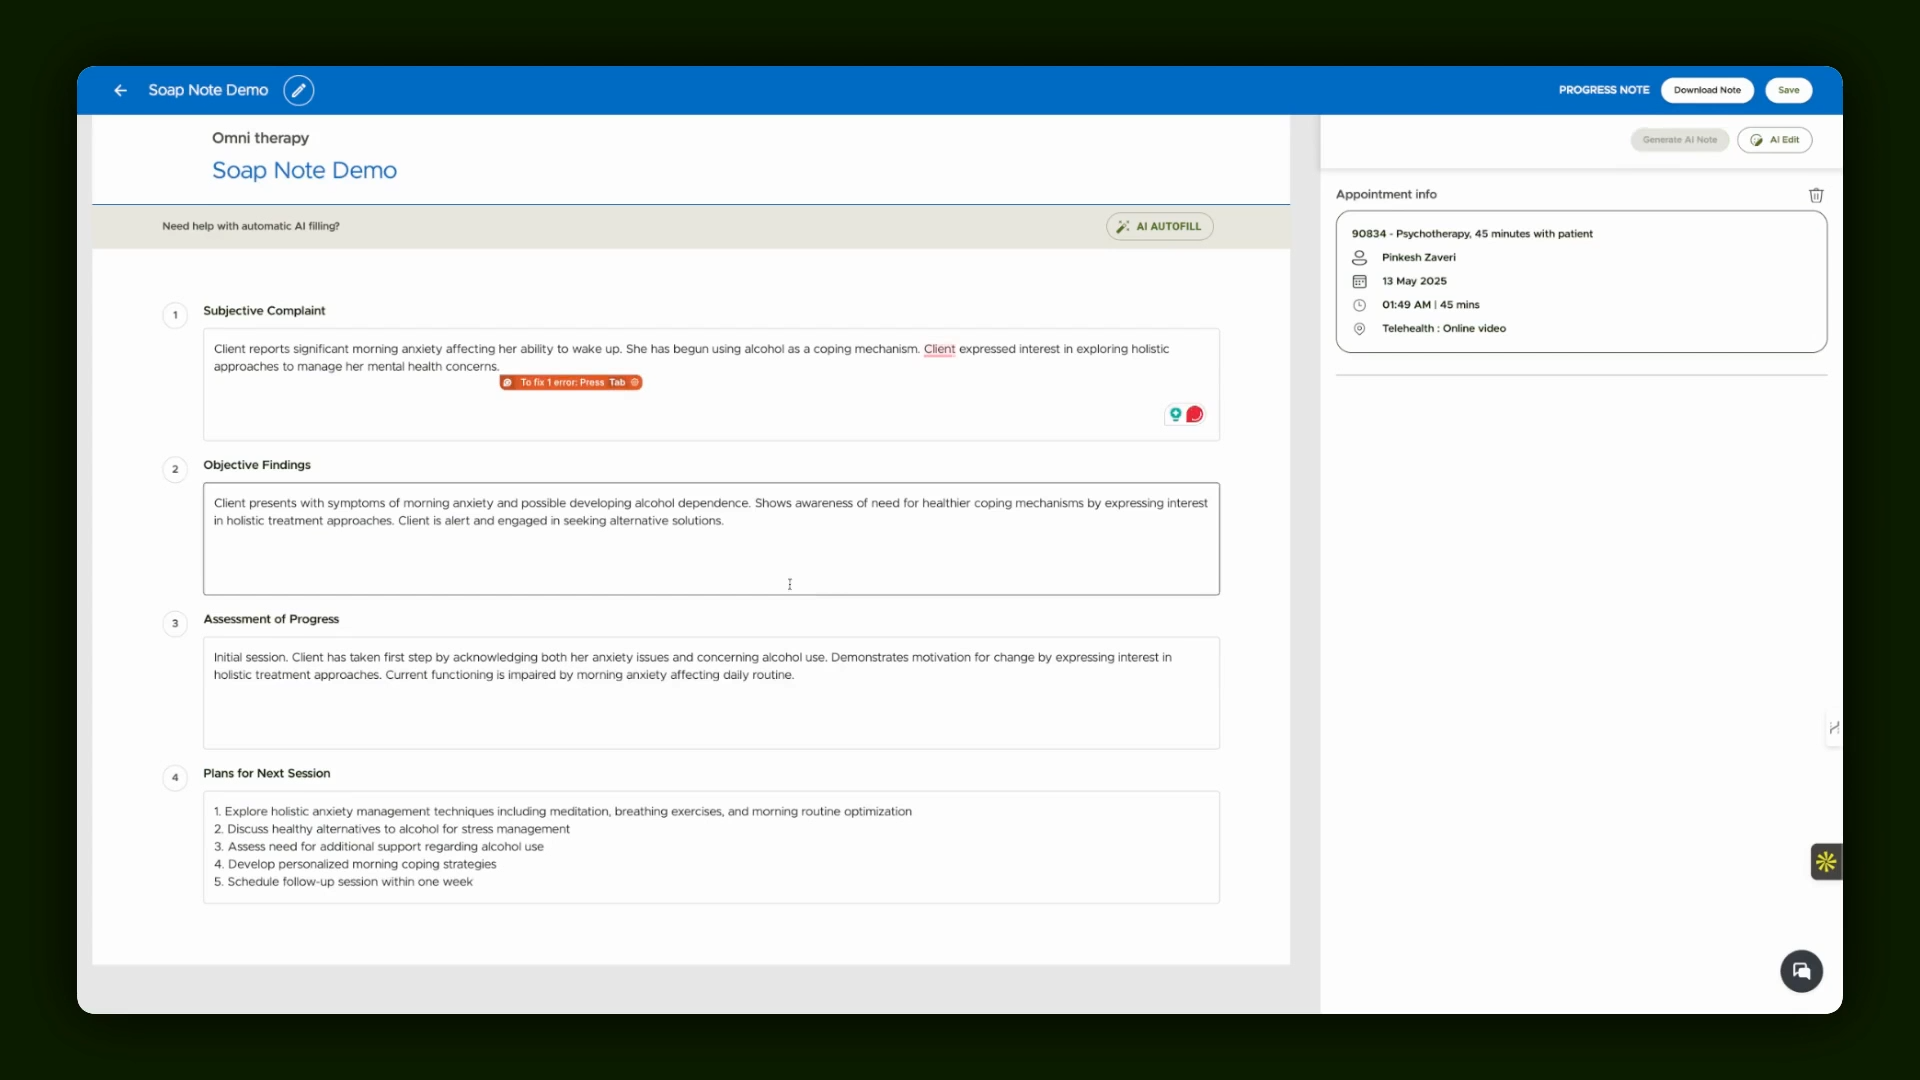
Task: Open the chat bubble at bottom right
Action: [1801, 971]
